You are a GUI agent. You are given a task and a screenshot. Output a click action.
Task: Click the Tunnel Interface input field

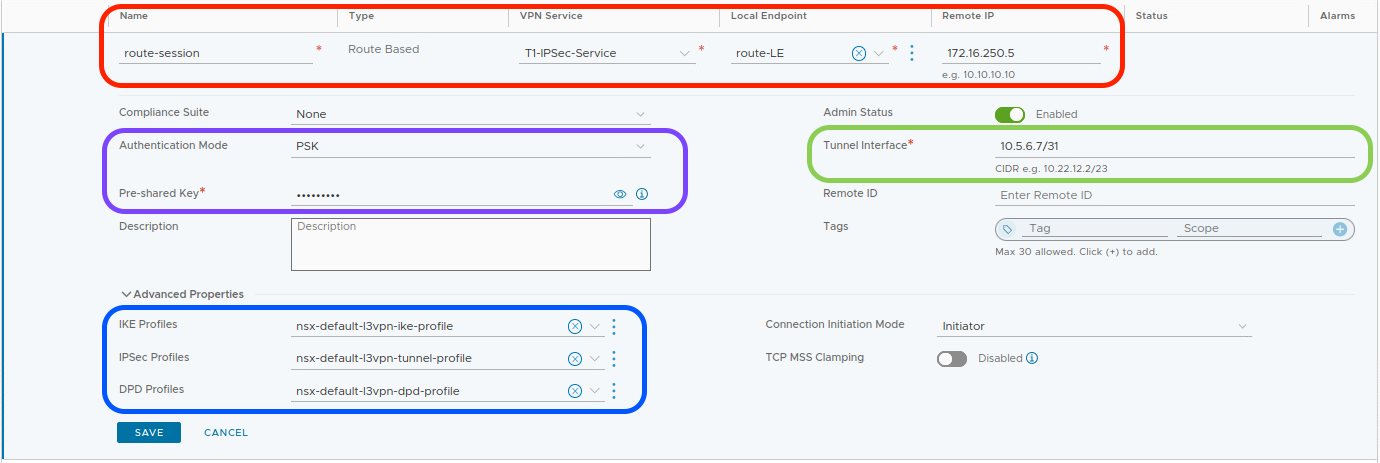(1174, 146)
